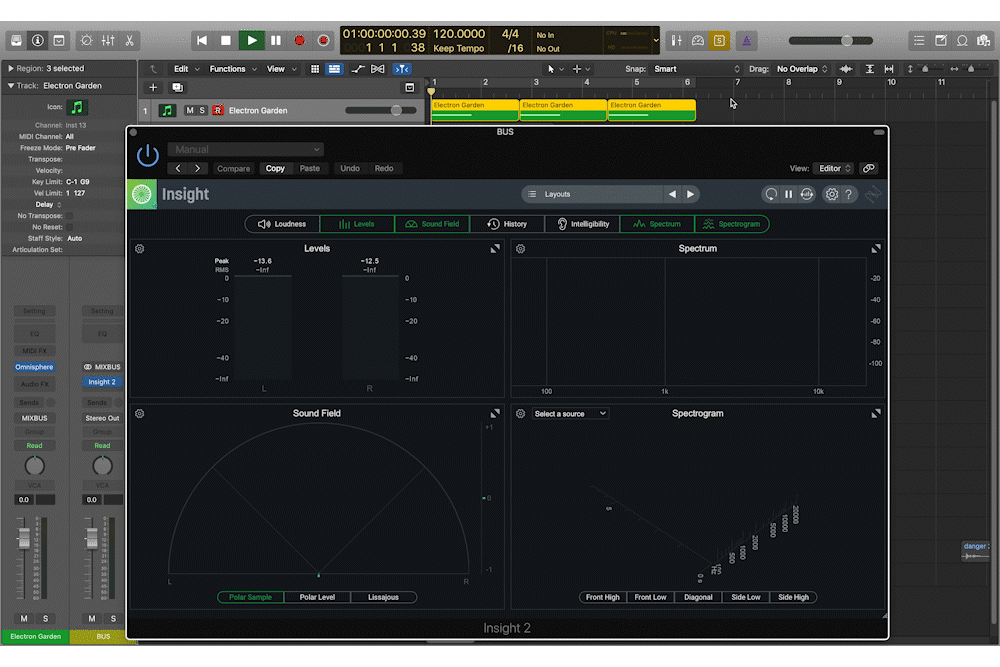This screenshot has height=667, width=1000.
Task: Enable Catch Playhead button
Action: (x=402, y=69)
